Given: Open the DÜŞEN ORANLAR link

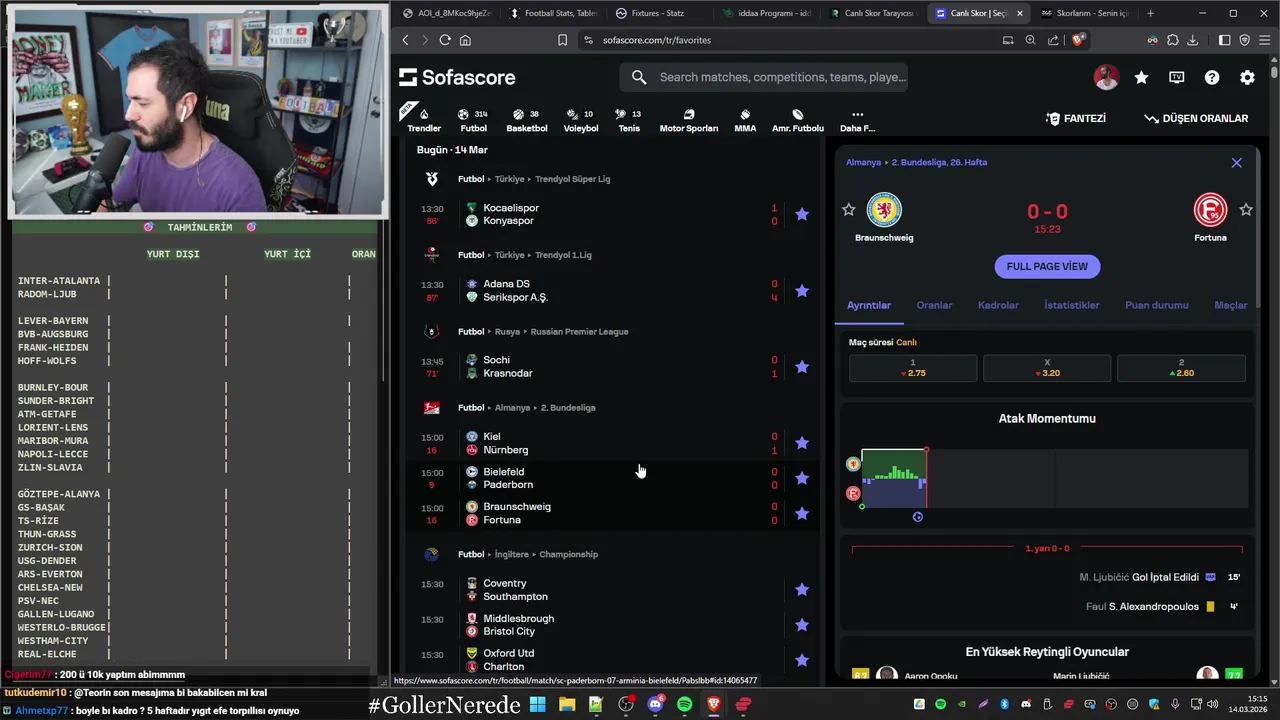Looking at the screenshot, I should coord(1196,118).
